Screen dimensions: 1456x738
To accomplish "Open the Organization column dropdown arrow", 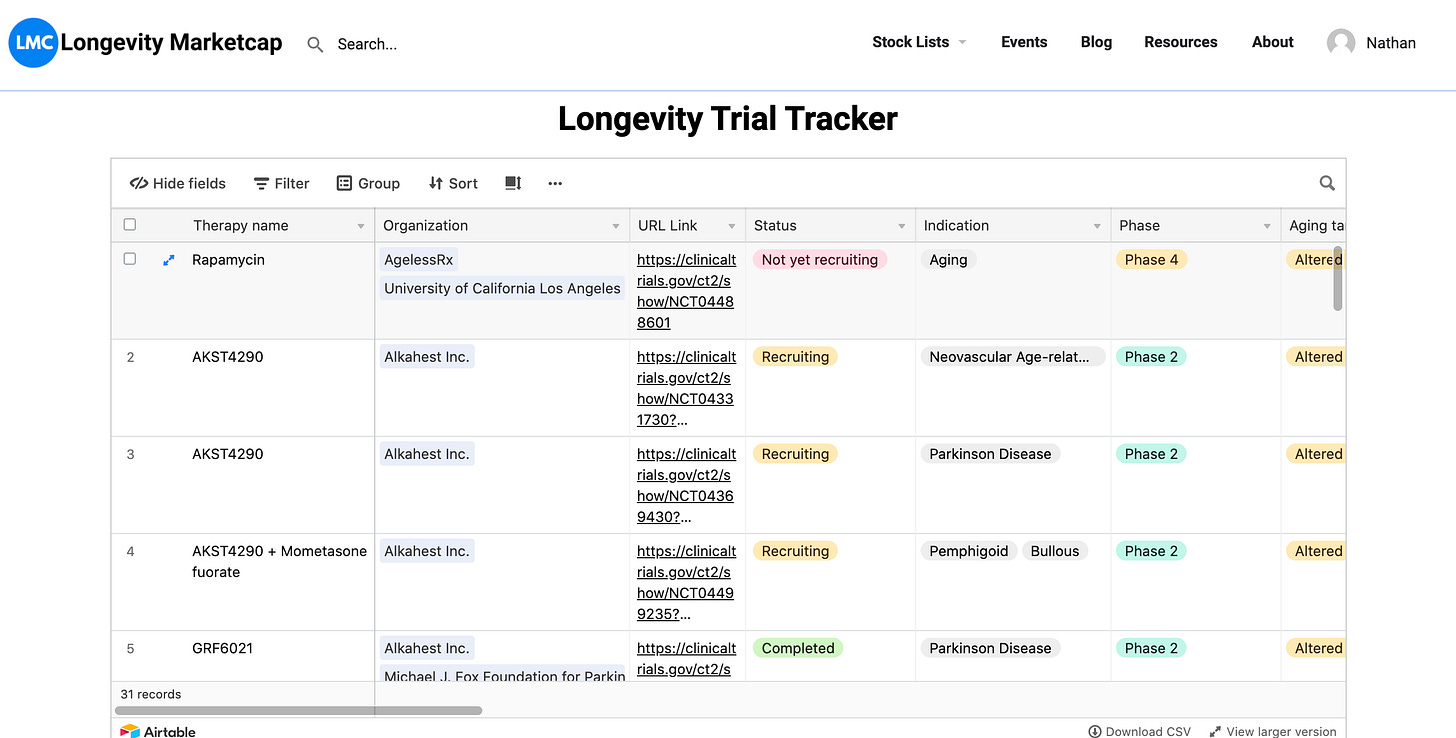I will point(616,226).
